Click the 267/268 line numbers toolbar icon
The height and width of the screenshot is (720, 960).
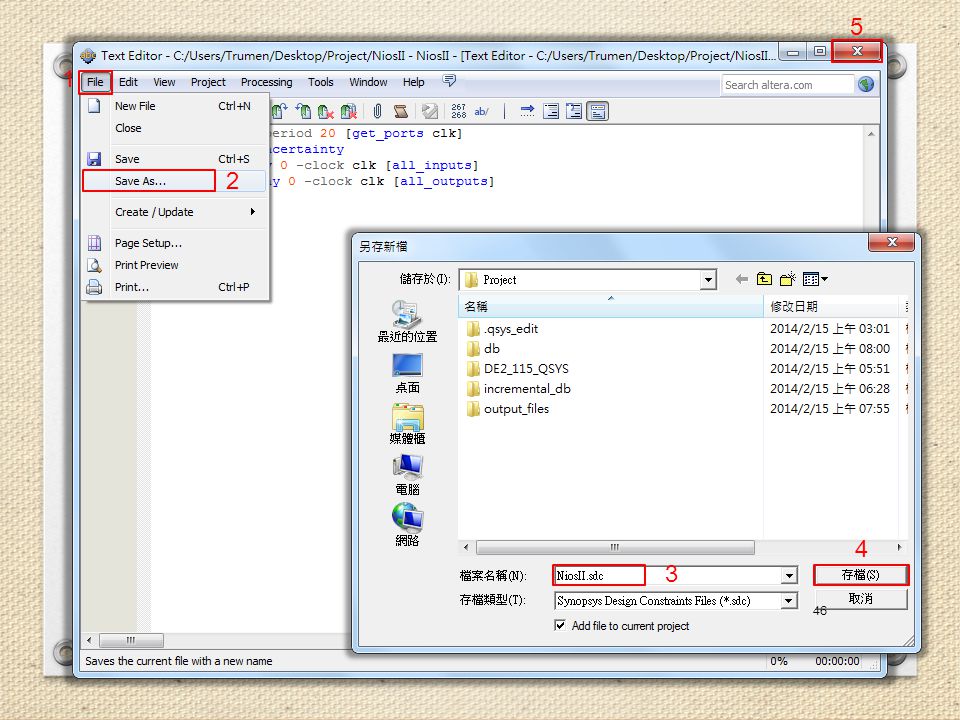coord(459,111)
